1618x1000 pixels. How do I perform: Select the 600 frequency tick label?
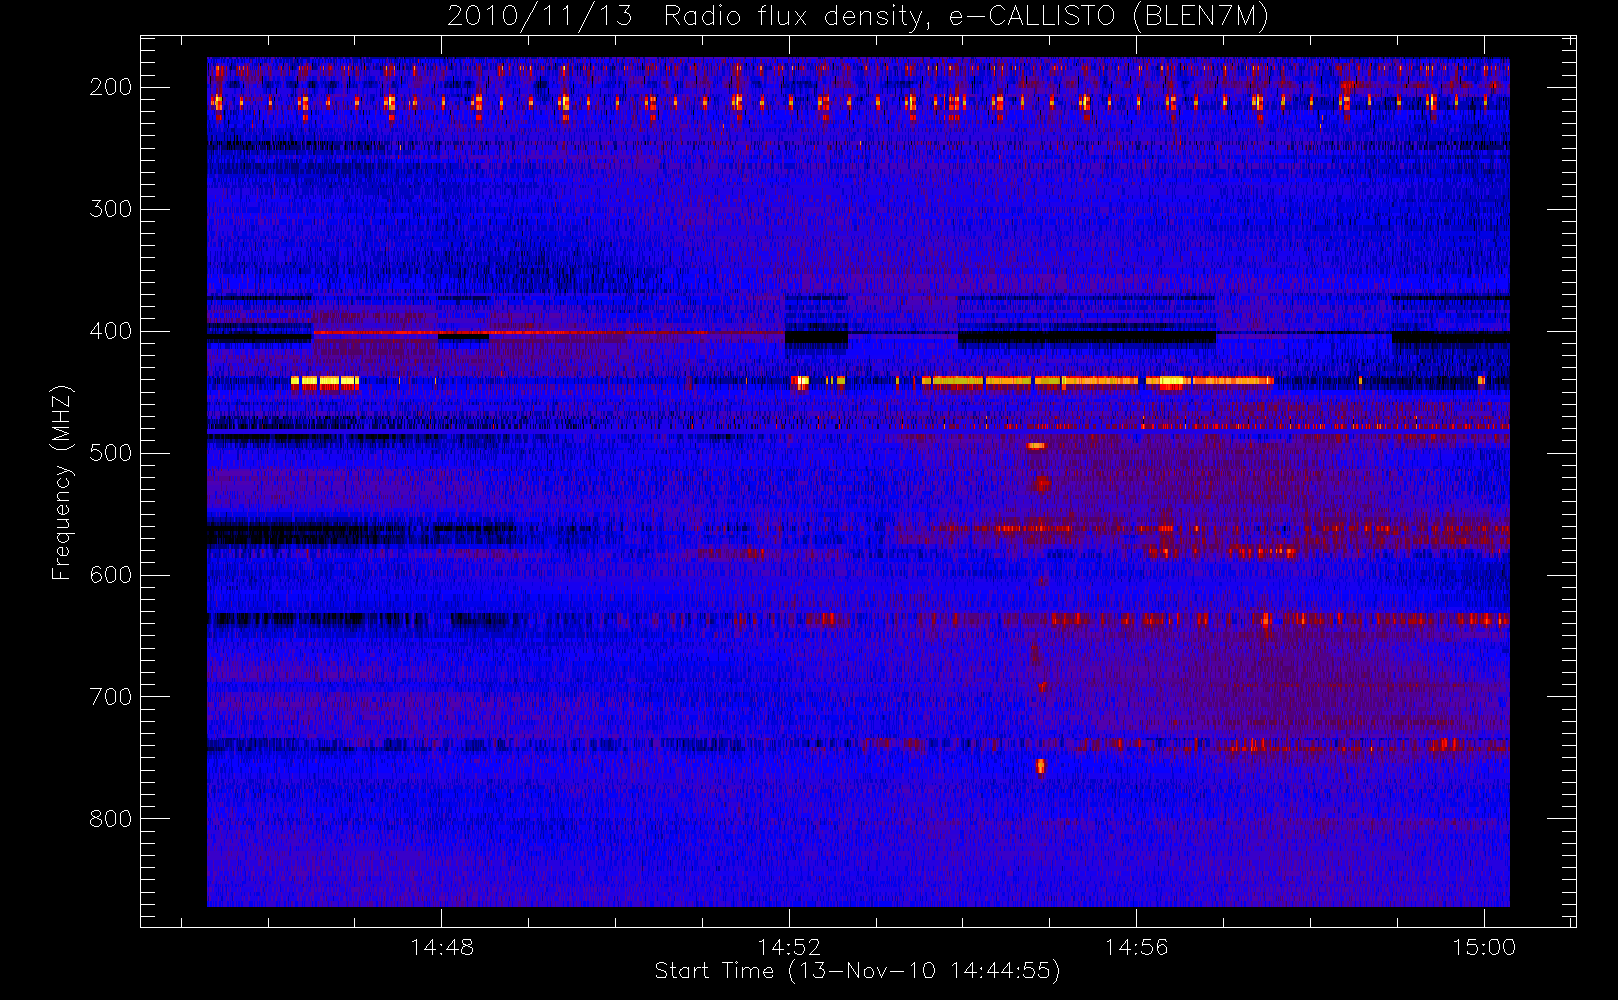point(111,575)
